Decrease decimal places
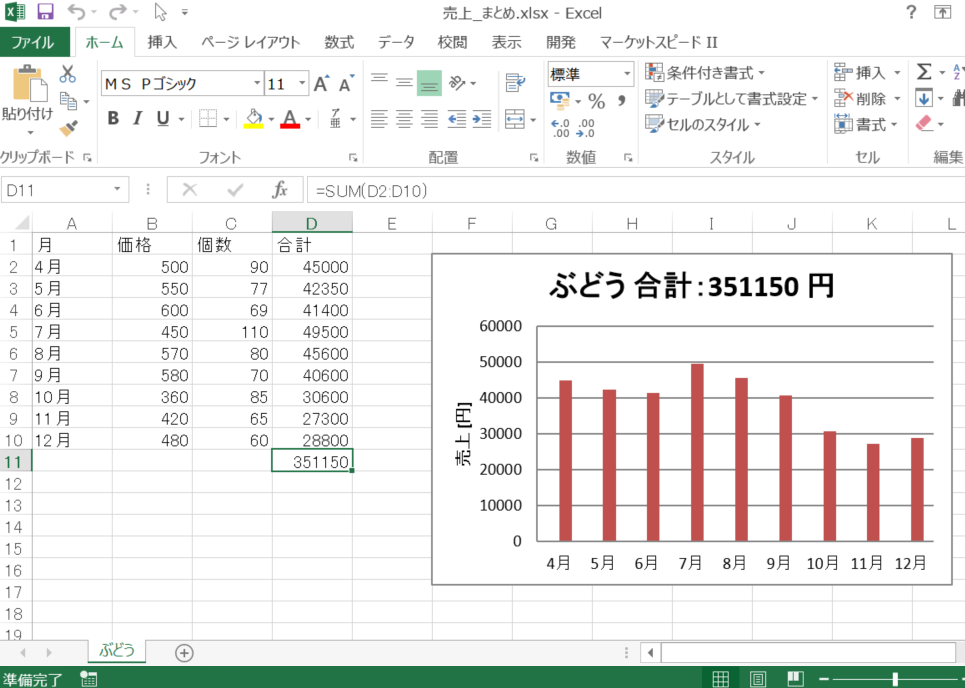965x688 pixels. click(585, 127)
